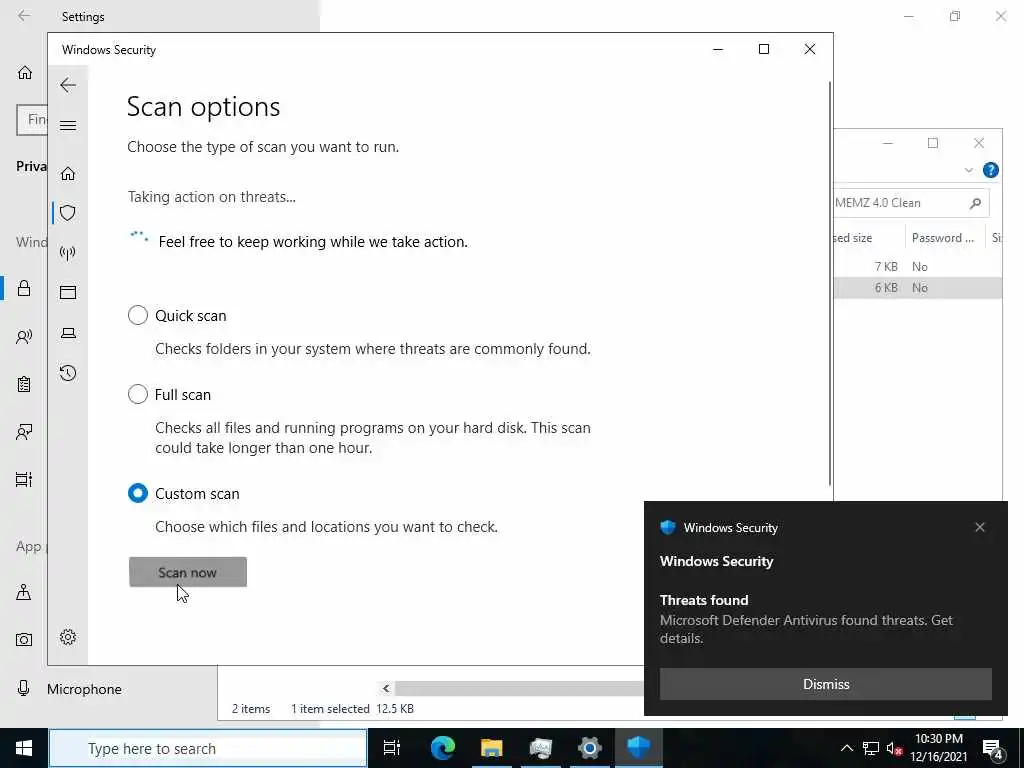Open the volume tray icon
This screenshot has width=1024, height=768.
coord(894,748)
